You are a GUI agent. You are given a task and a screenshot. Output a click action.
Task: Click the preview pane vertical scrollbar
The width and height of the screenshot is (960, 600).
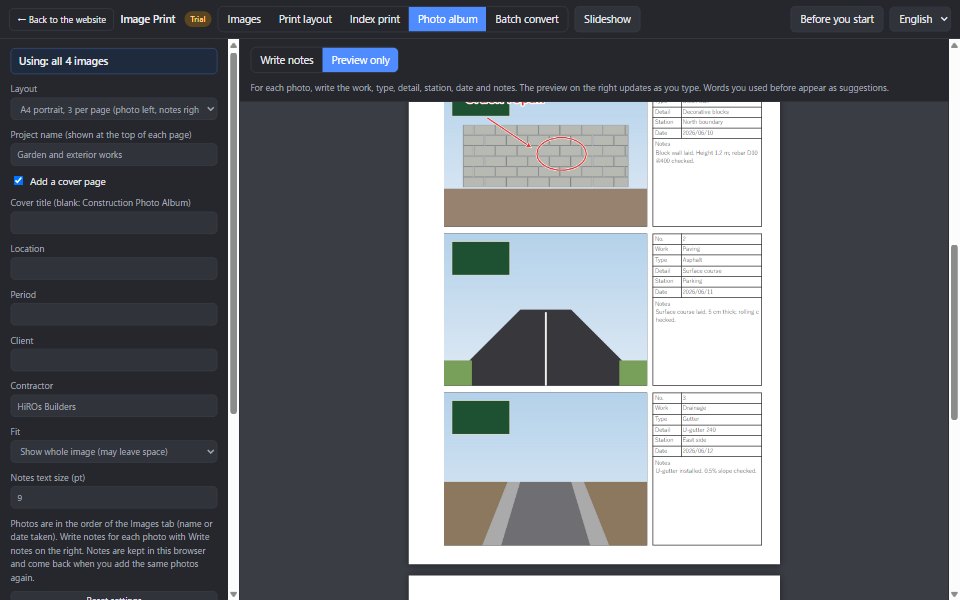click(954, 332)
